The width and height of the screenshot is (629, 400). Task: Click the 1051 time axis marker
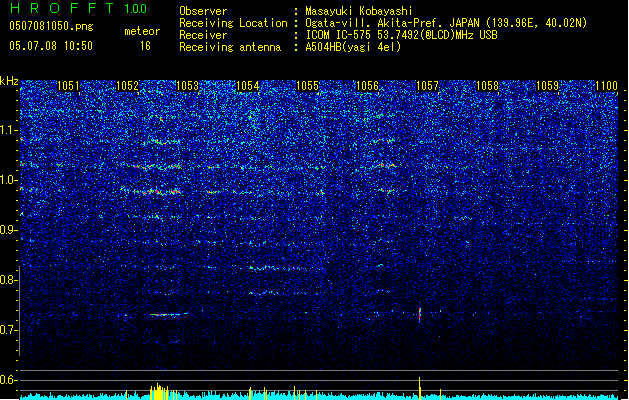pos(68,86)
